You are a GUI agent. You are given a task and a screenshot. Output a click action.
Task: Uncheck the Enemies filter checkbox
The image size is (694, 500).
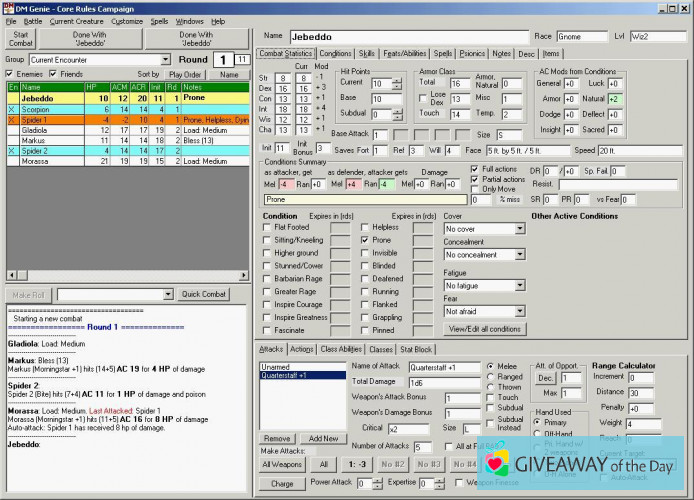[11, 74]
